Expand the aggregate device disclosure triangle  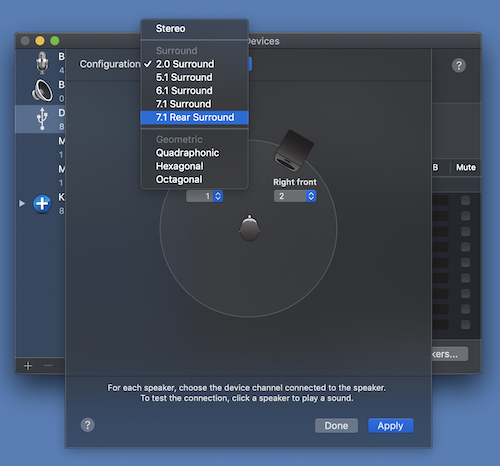[x=22, y=203]
